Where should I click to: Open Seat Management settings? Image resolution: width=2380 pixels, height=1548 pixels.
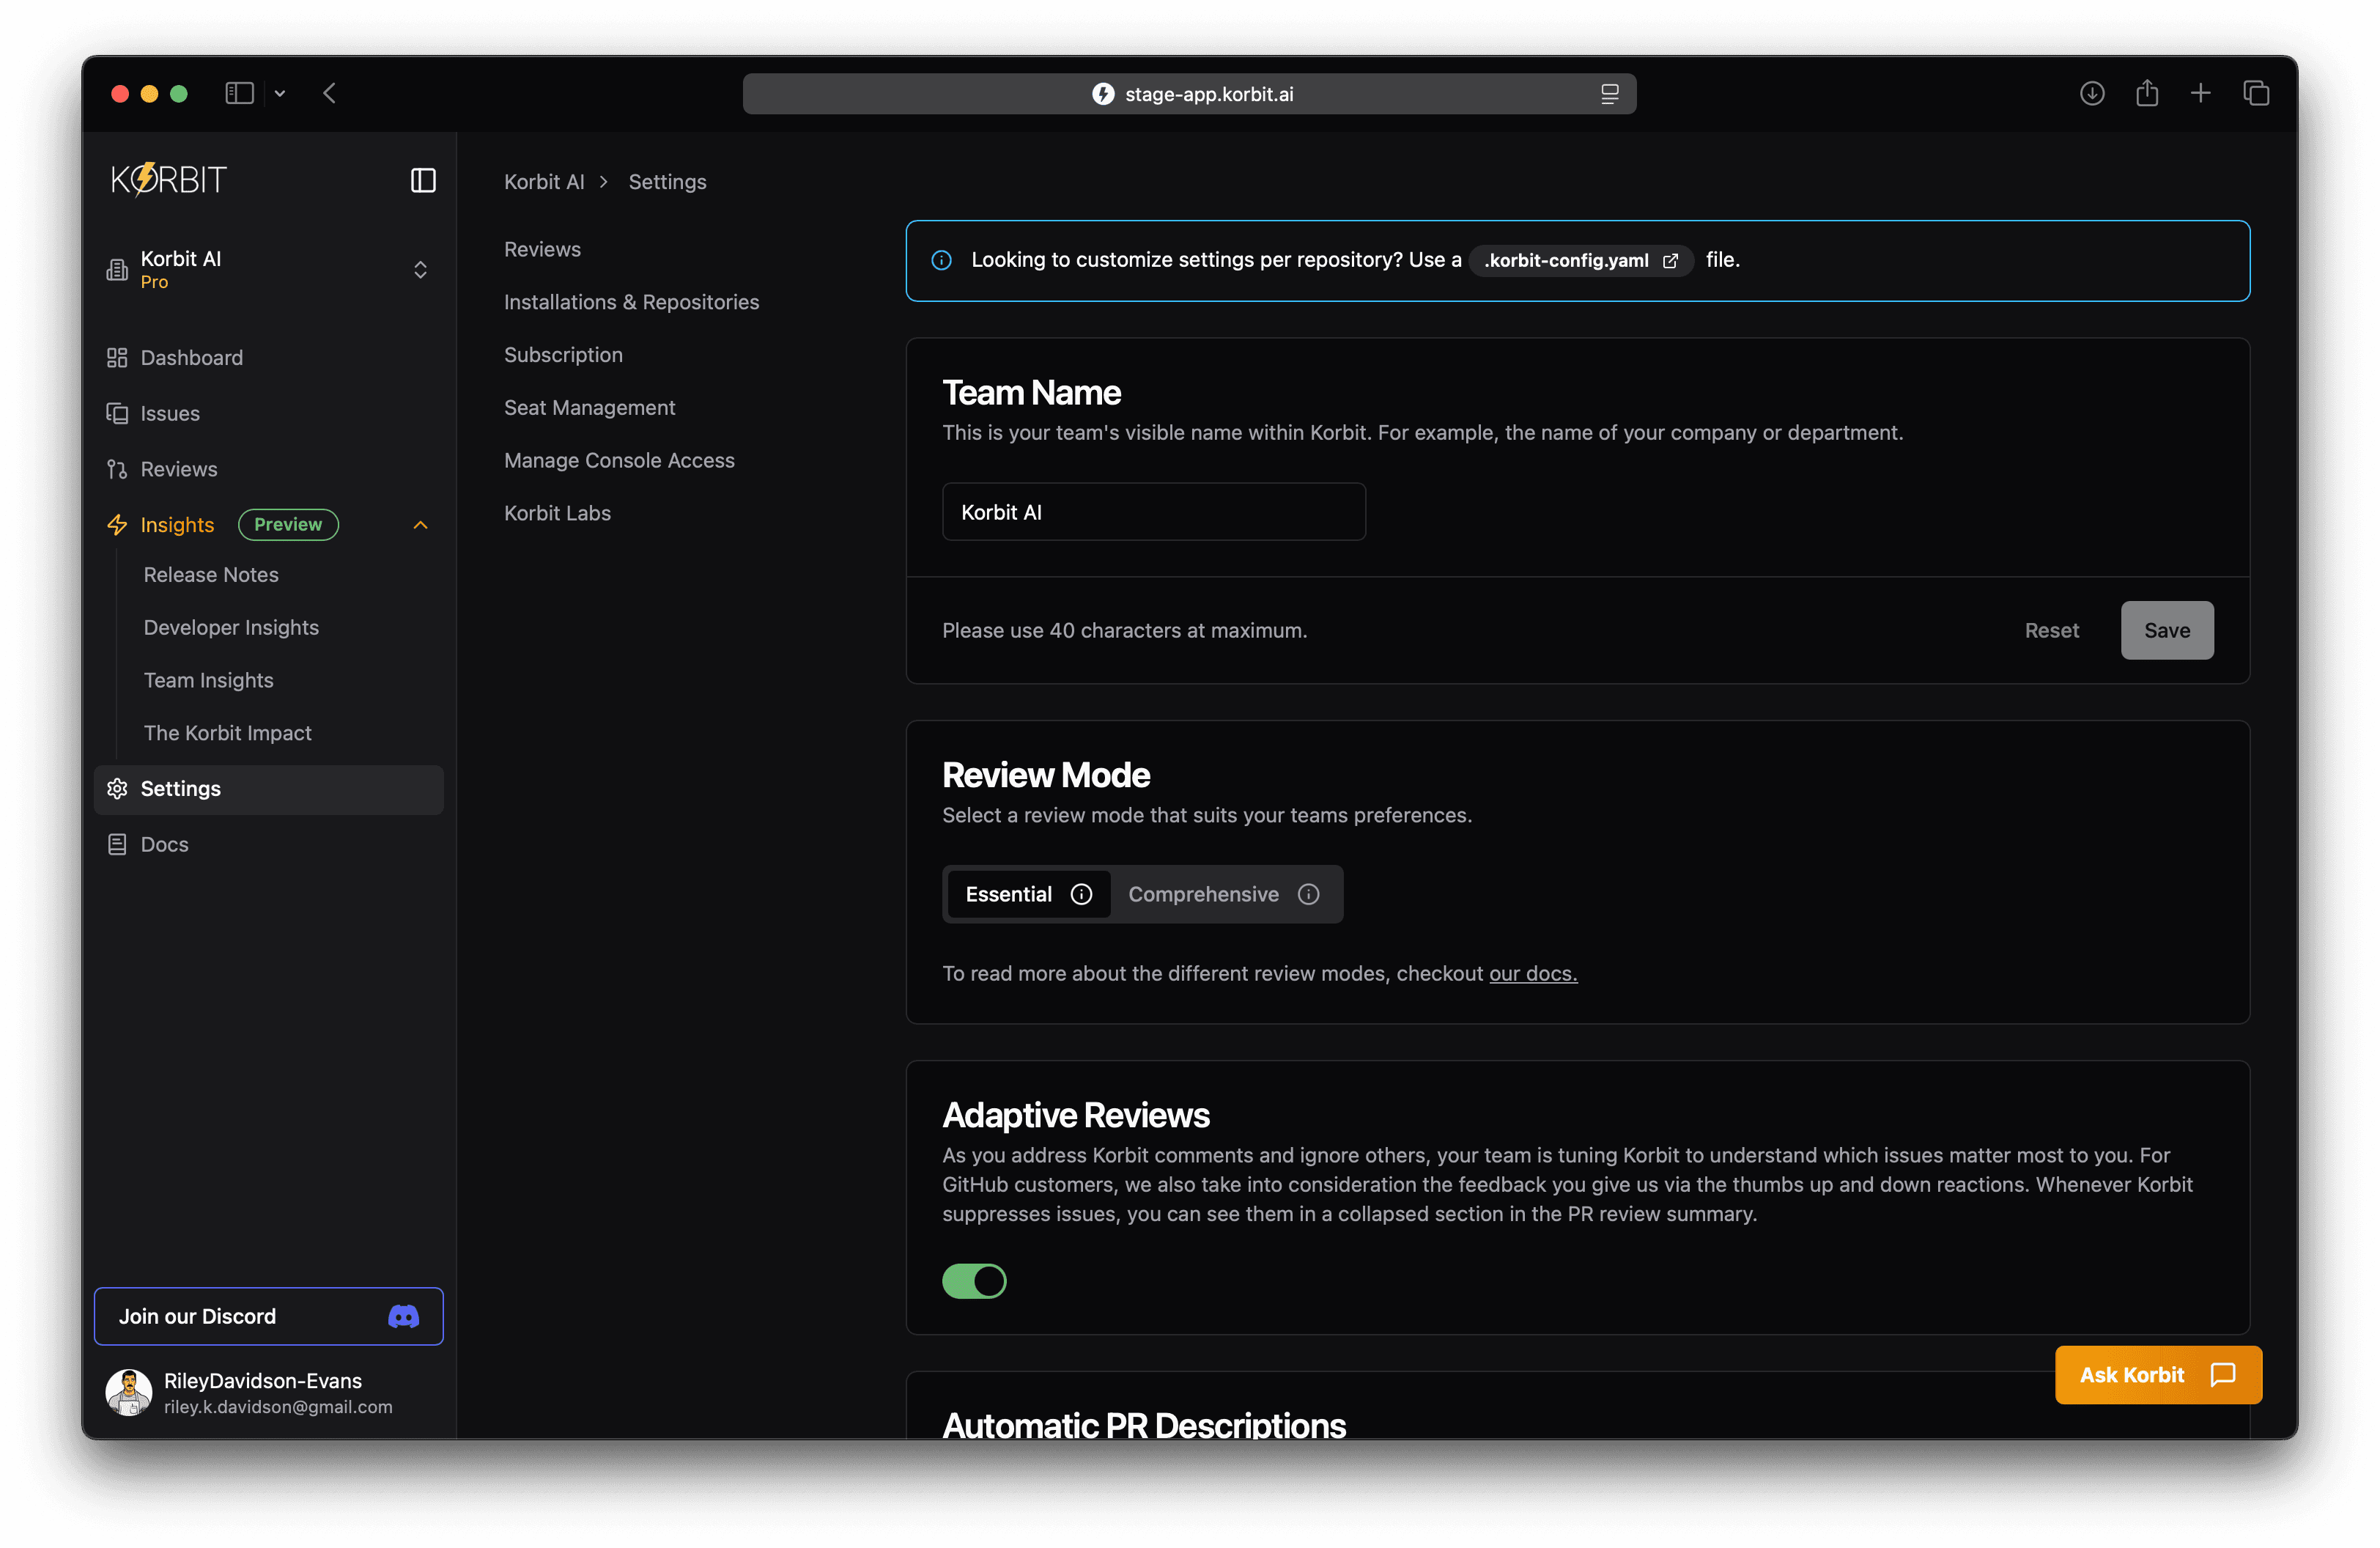coord(589,408)
